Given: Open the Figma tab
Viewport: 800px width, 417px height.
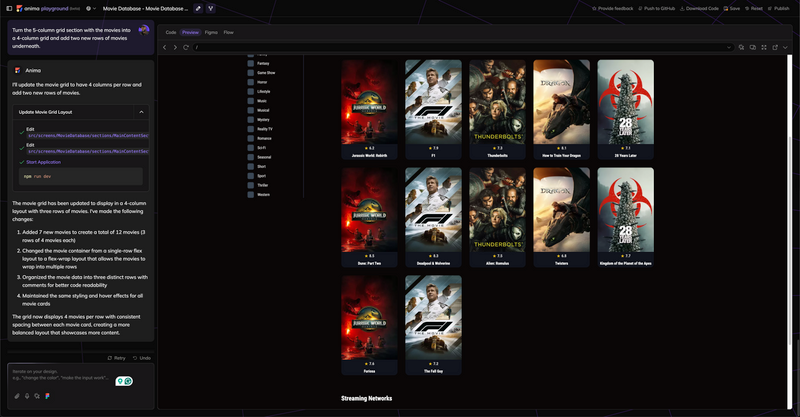Looking at the screenshot, I should pos(211,32).
